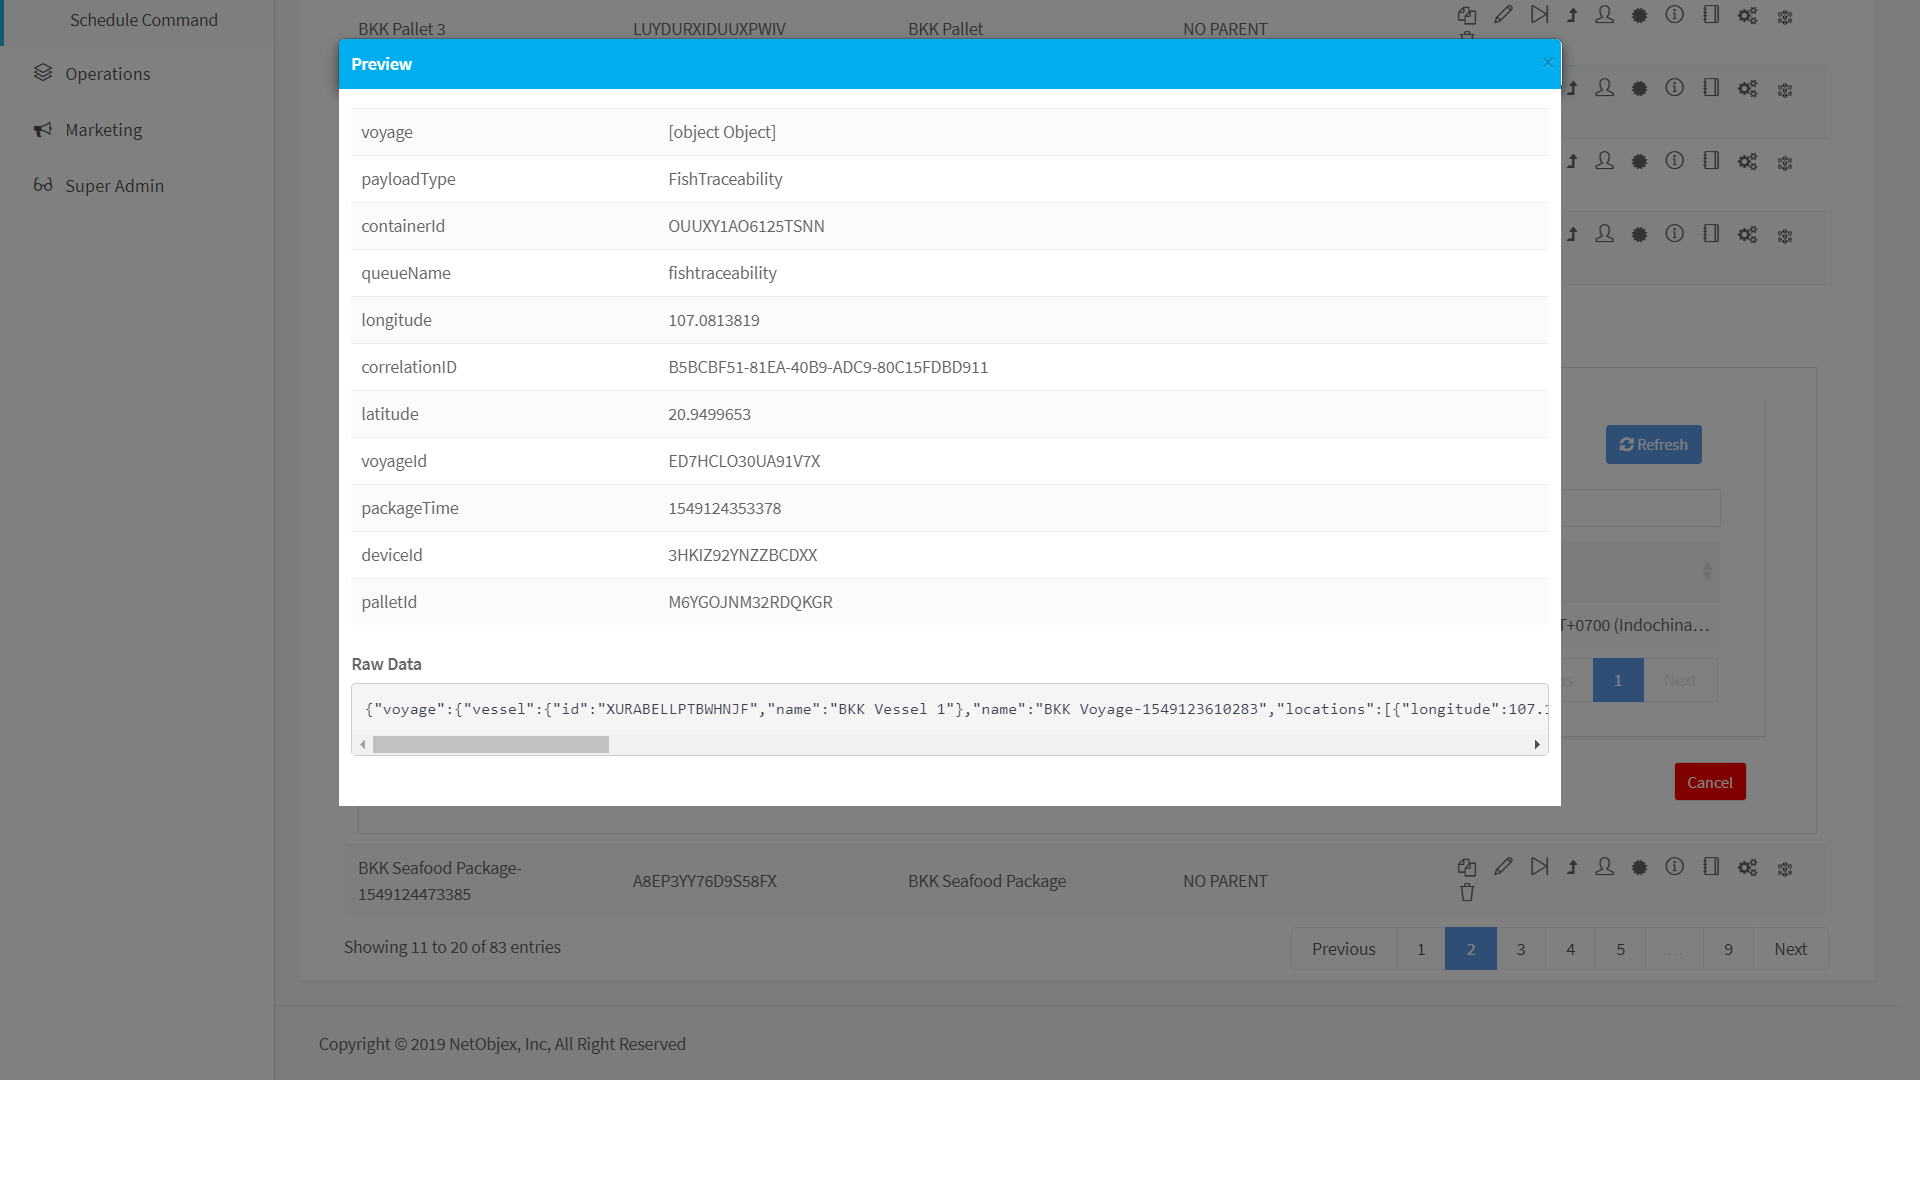Click the info icon in BKK Seafood Package row
1920x1185 pixels.
click(x=1675, y=867)
